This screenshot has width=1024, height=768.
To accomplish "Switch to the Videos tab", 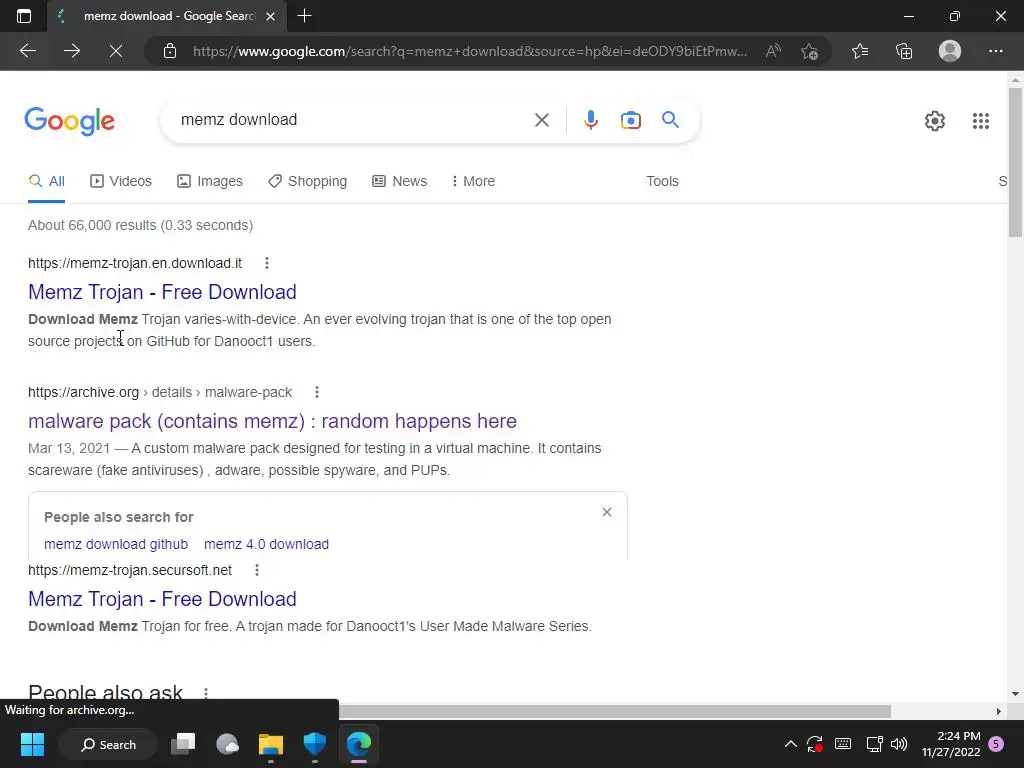I will tap(121, 182).
